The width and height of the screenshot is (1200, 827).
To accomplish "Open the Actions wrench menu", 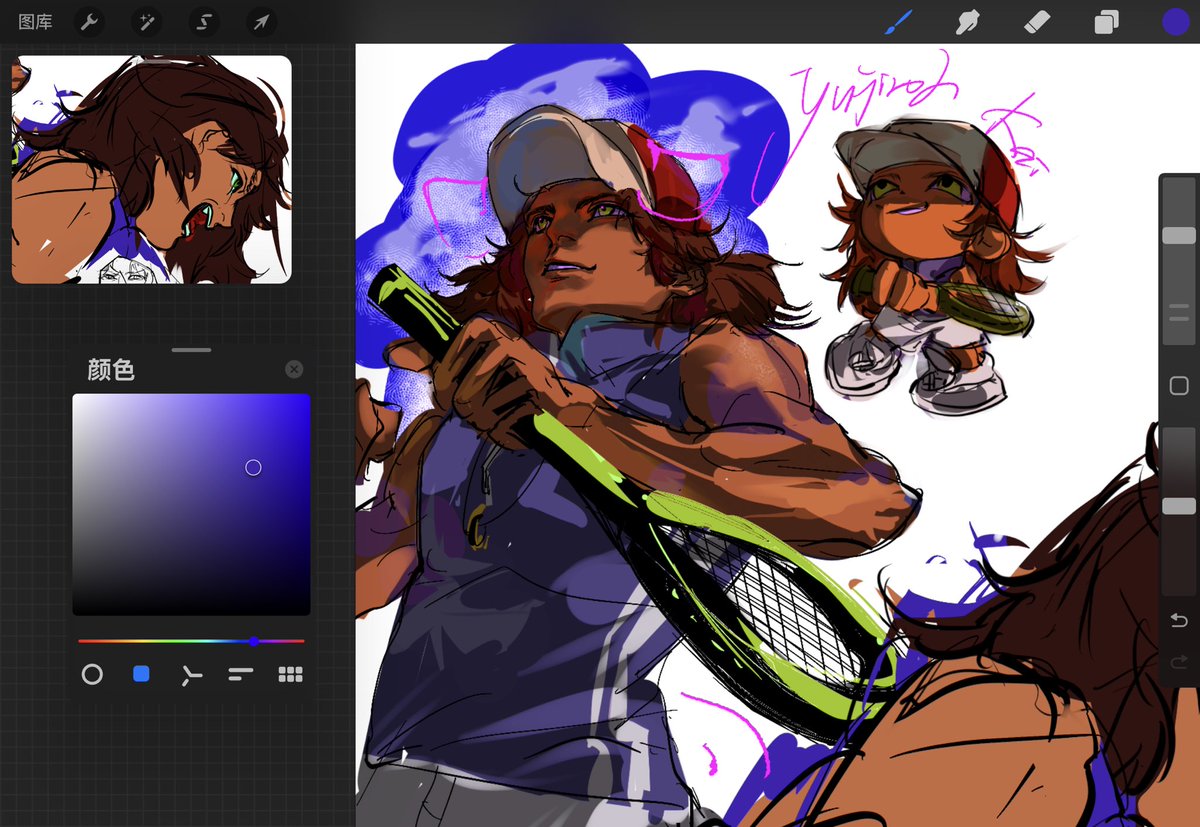I will pos(90,22).
